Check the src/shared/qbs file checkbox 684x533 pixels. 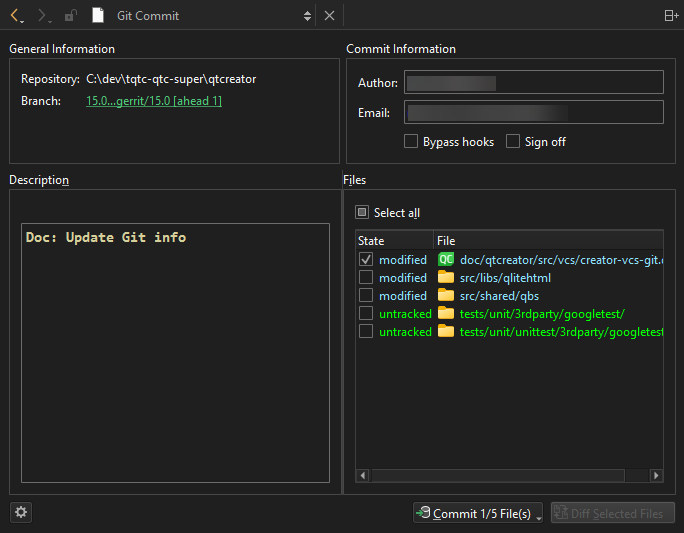pyautogui.click(x=366, y=296)
